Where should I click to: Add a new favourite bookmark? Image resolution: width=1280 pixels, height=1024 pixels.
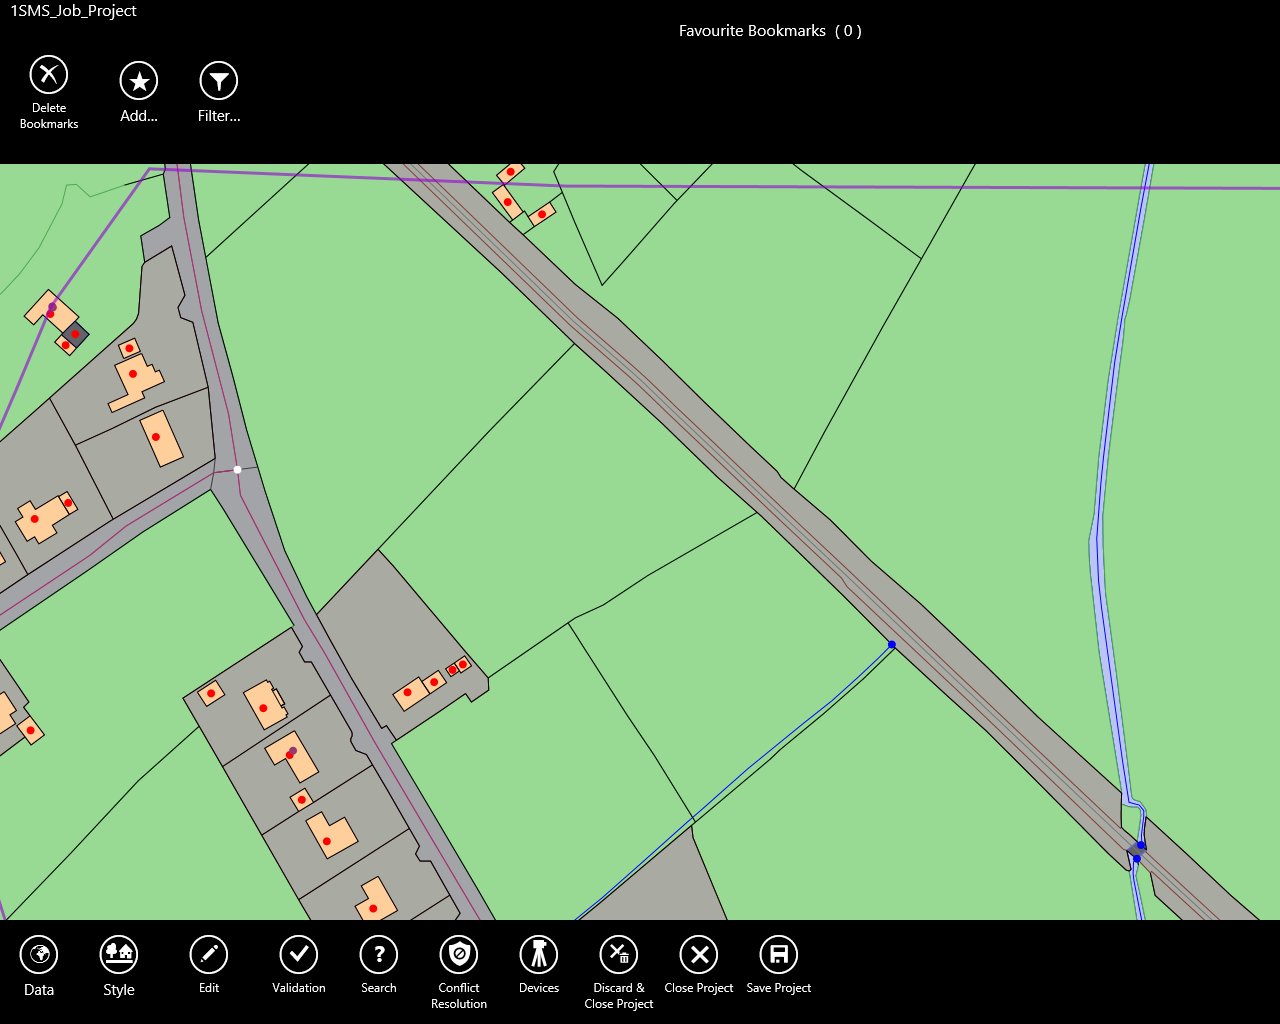tap(139, 81)
